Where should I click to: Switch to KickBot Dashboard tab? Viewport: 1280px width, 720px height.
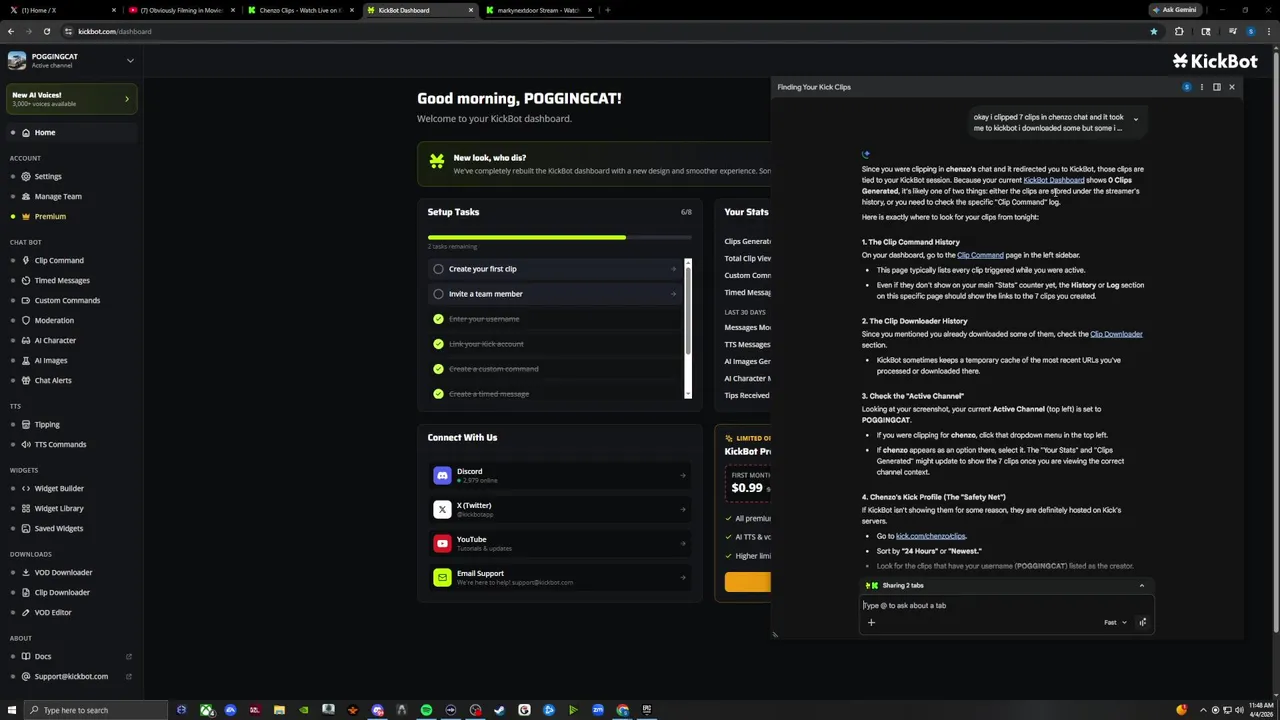pyautogui.click(x=418, y=10)
